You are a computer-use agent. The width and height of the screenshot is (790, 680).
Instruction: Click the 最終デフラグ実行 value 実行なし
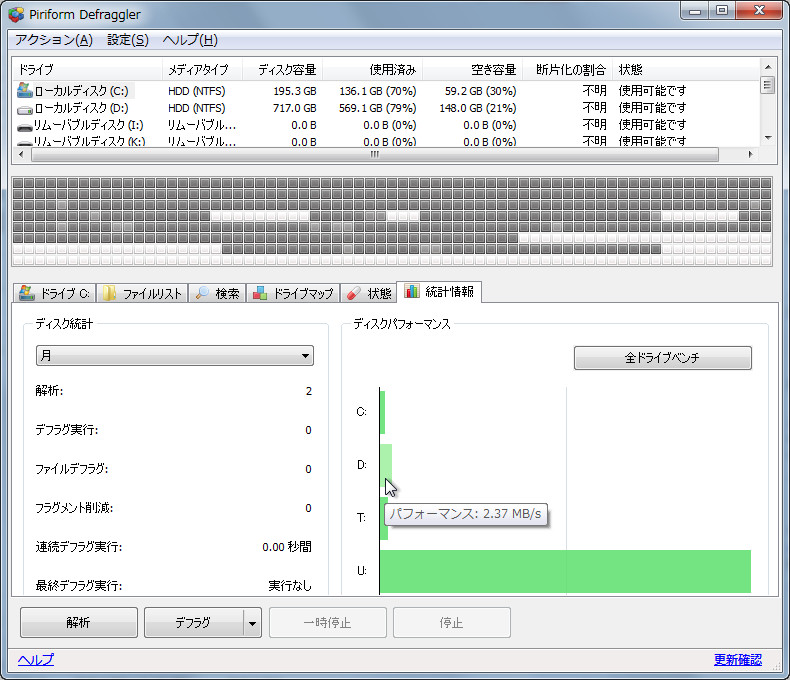click(x=290, y=586)
